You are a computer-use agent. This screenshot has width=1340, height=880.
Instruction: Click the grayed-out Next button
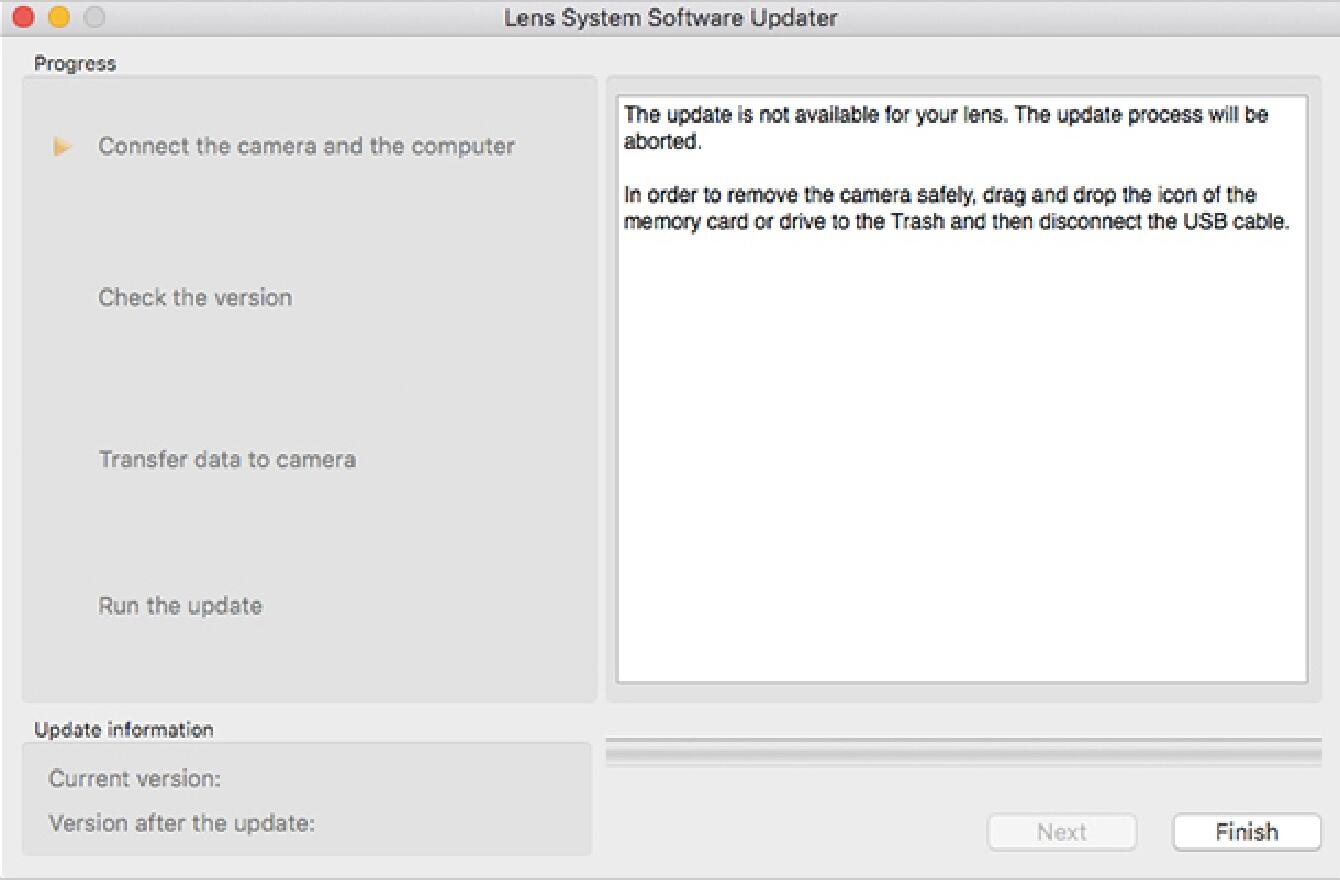pyautogui.click(x=1061, y=832)
